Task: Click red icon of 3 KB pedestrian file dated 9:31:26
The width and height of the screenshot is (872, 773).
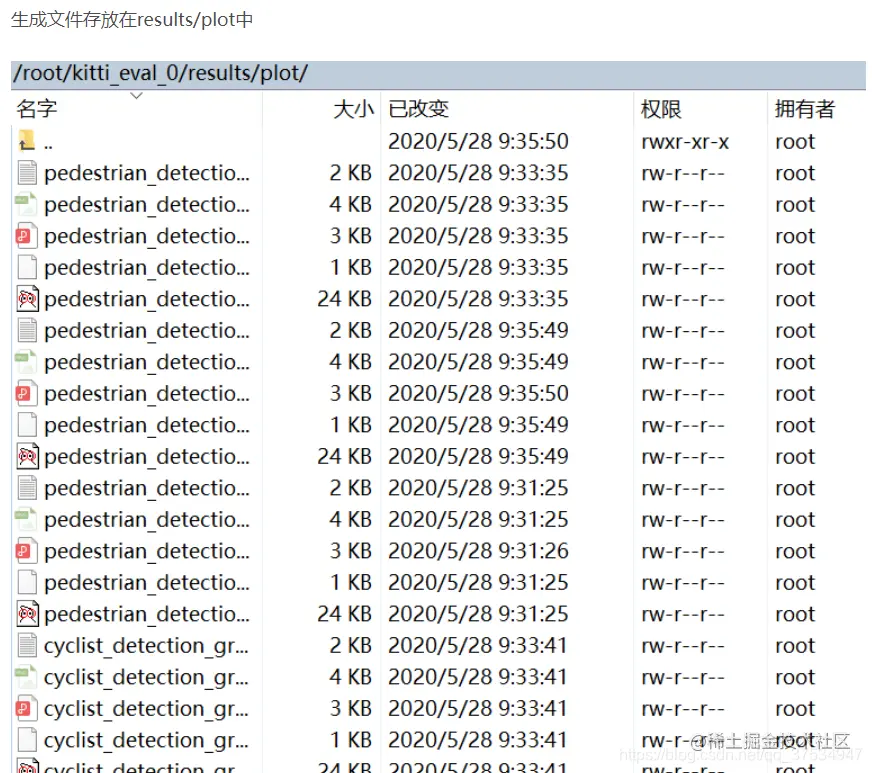Action: point(27,551)
